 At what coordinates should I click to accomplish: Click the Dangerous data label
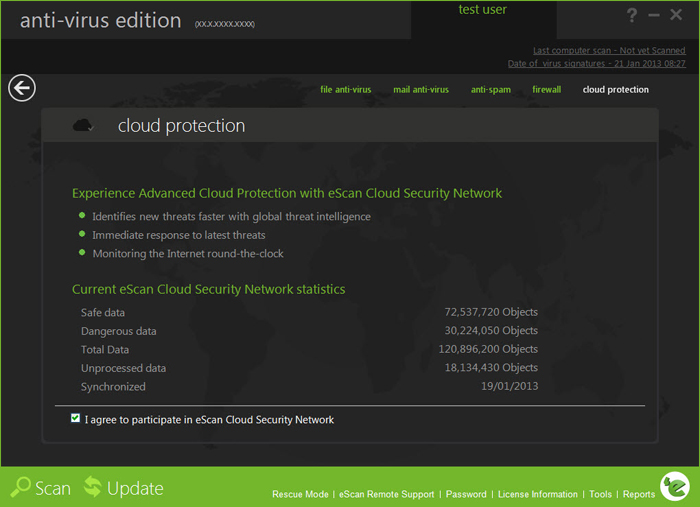click(119, 331)
